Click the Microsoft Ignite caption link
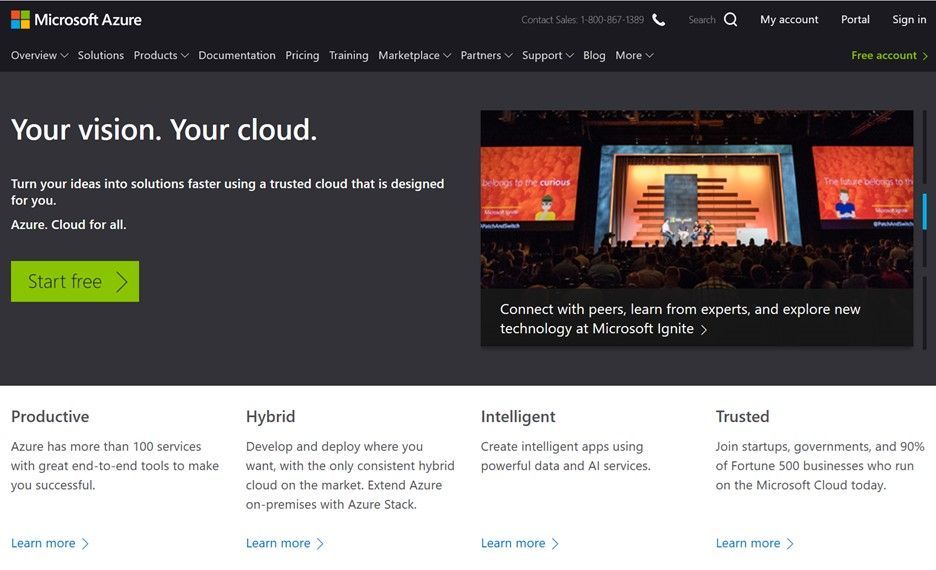 680,319
